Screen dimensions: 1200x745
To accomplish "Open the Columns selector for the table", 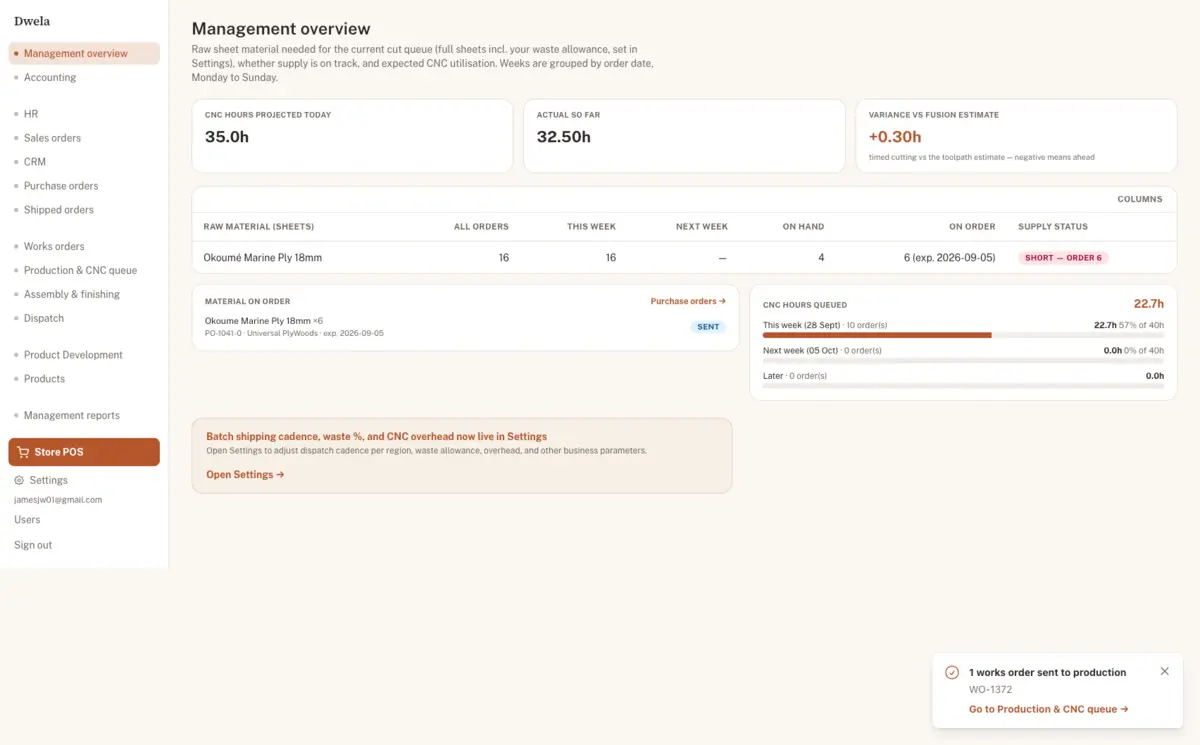I will tap(1140, 200).
